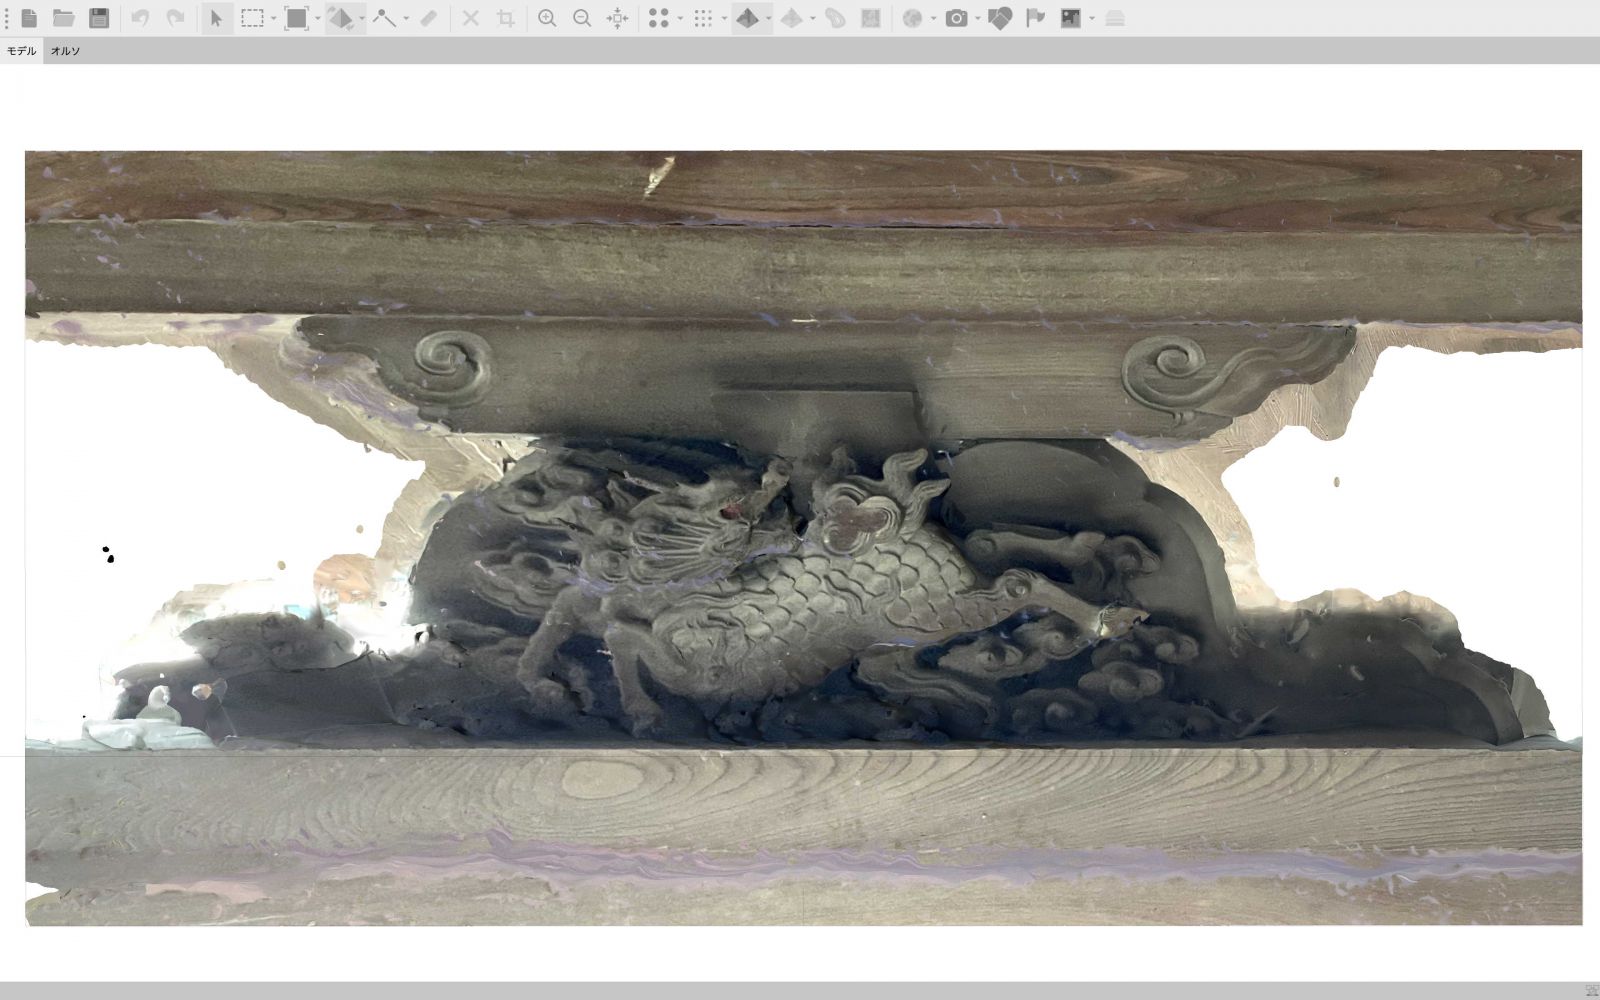The width and height of the screenshot is (1600, 1000).
Task: Click the Delete selection X icon
Action: 470,18
